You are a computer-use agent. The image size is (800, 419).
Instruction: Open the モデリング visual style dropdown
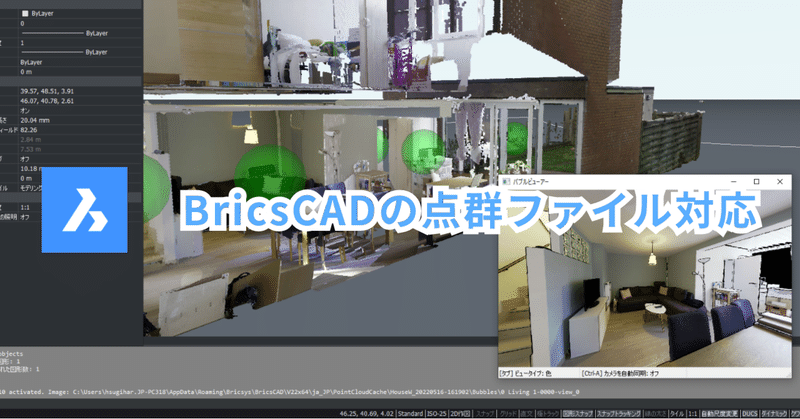[x=31, y=188]
